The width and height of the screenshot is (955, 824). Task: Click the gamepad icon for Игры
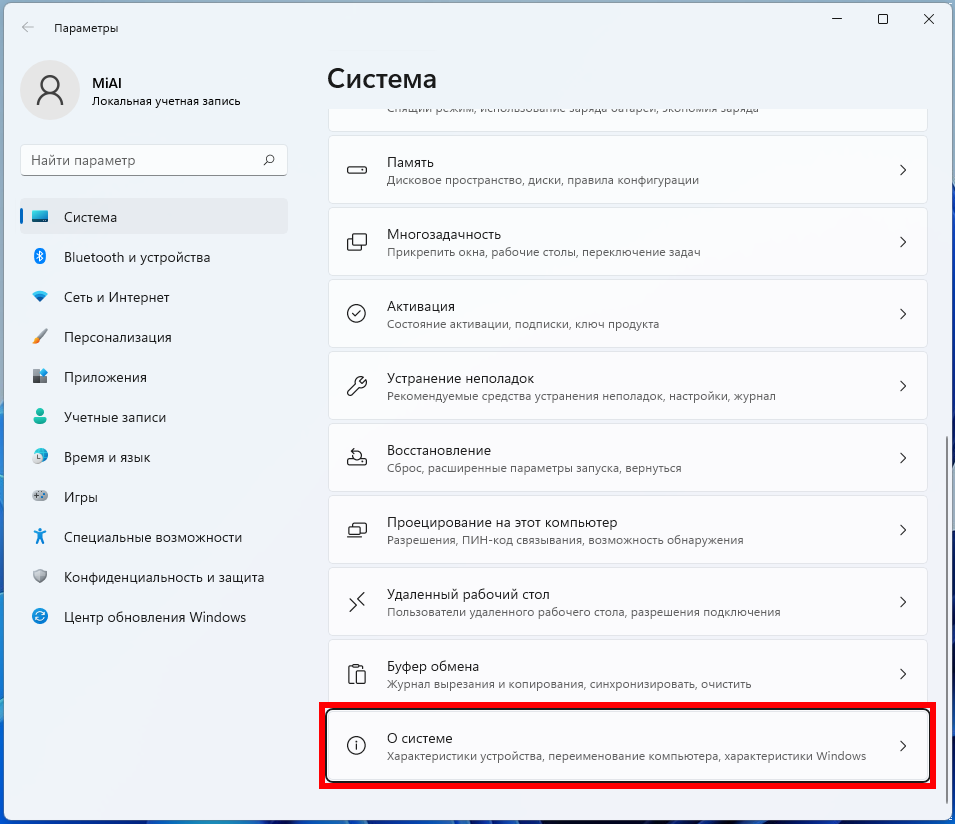[40, 496]
